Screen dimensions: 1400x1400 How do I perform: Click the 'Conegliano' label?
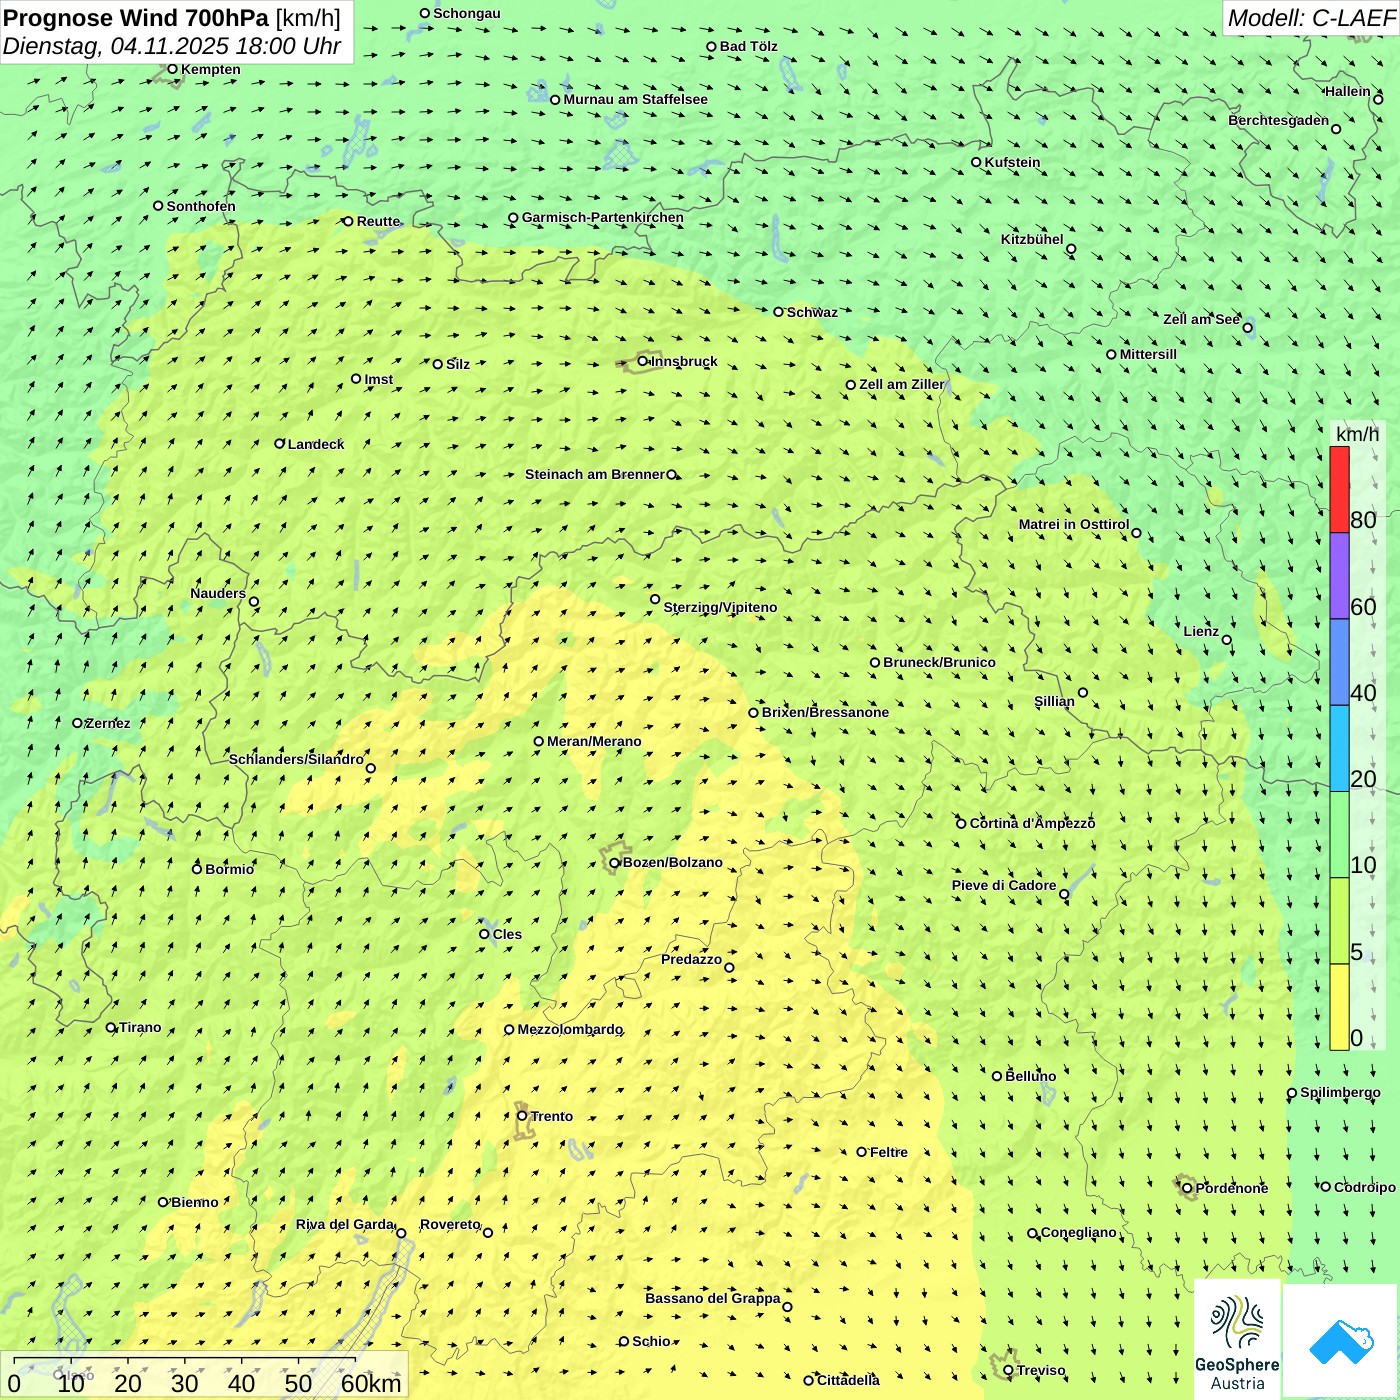(1078, 1232)
